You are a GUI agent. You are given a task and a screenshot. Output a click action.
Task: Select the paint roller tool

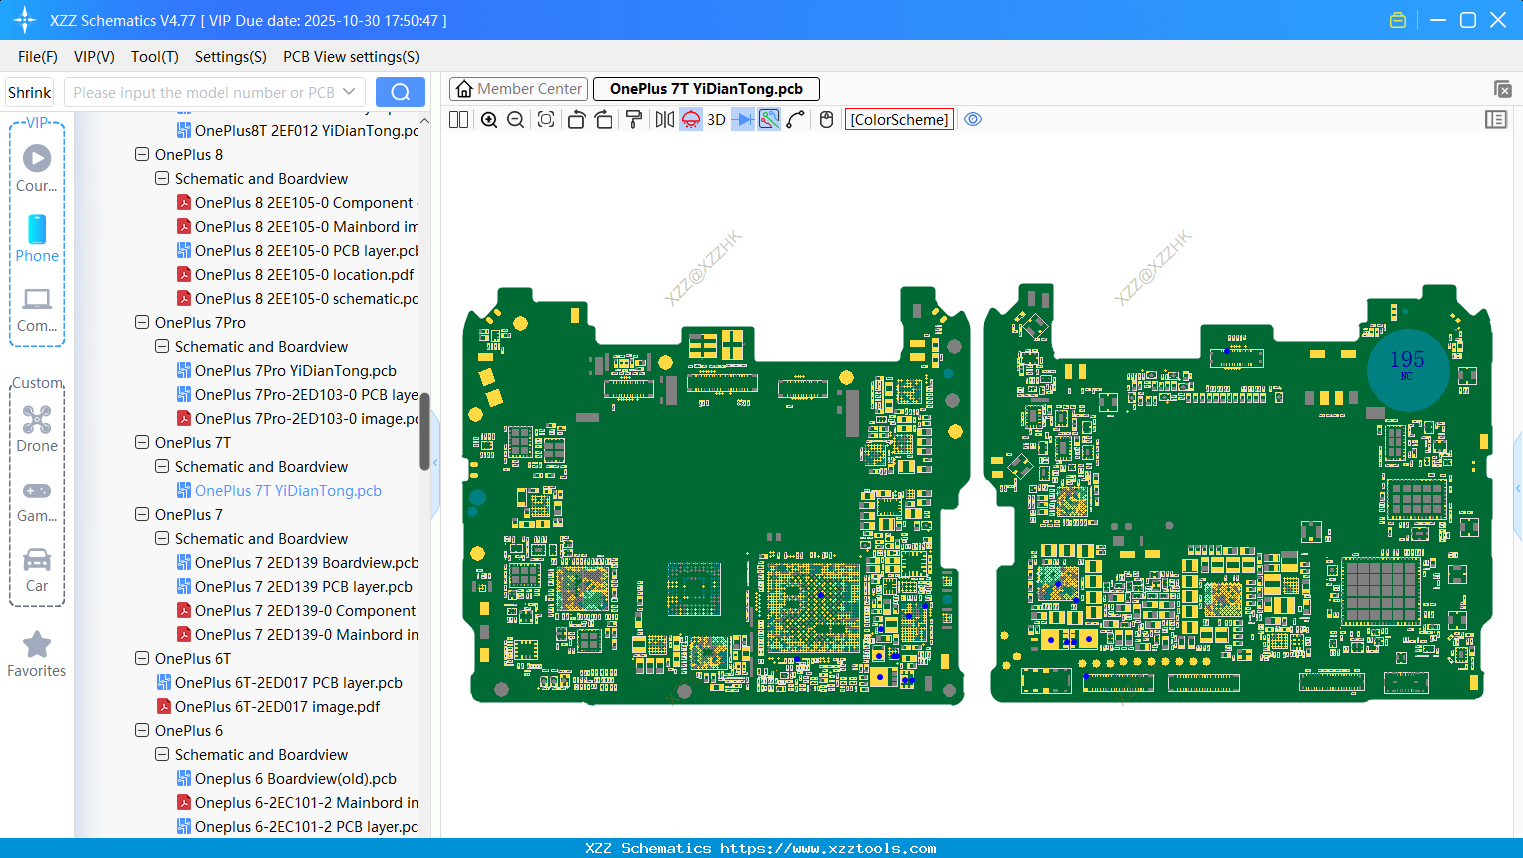[634, 120]
